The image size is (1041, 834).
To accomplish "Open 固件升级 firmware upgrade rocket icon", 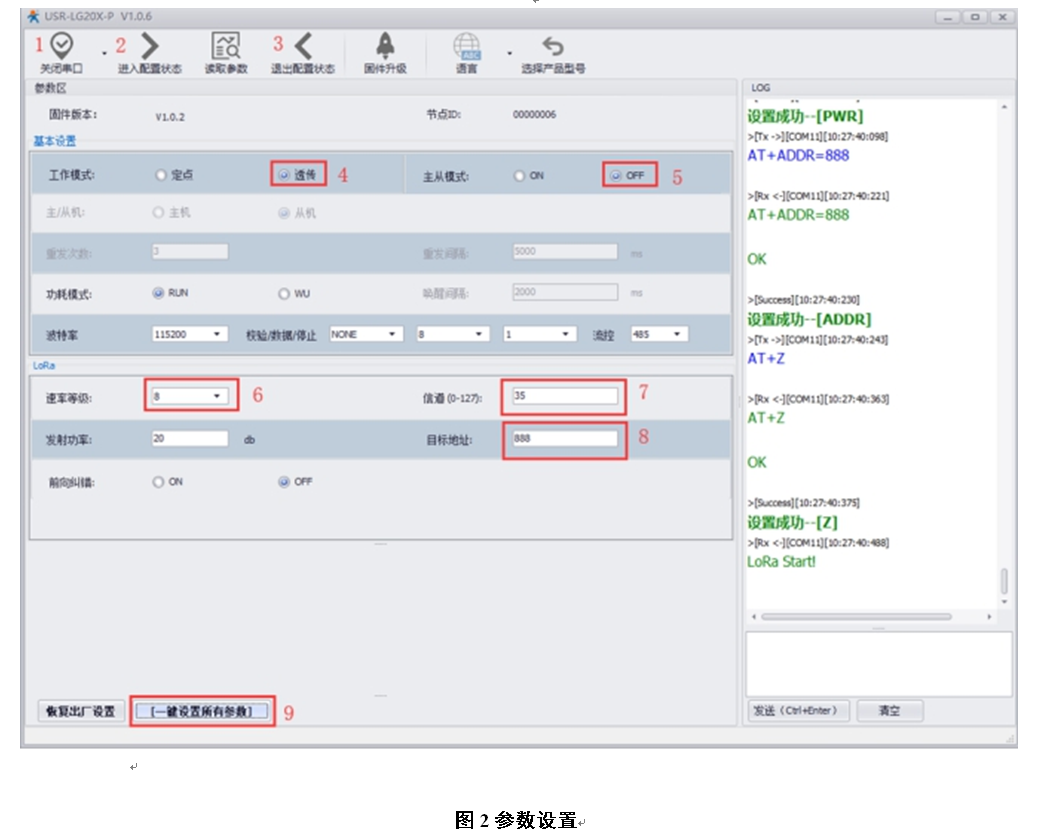I will [384, 45].
